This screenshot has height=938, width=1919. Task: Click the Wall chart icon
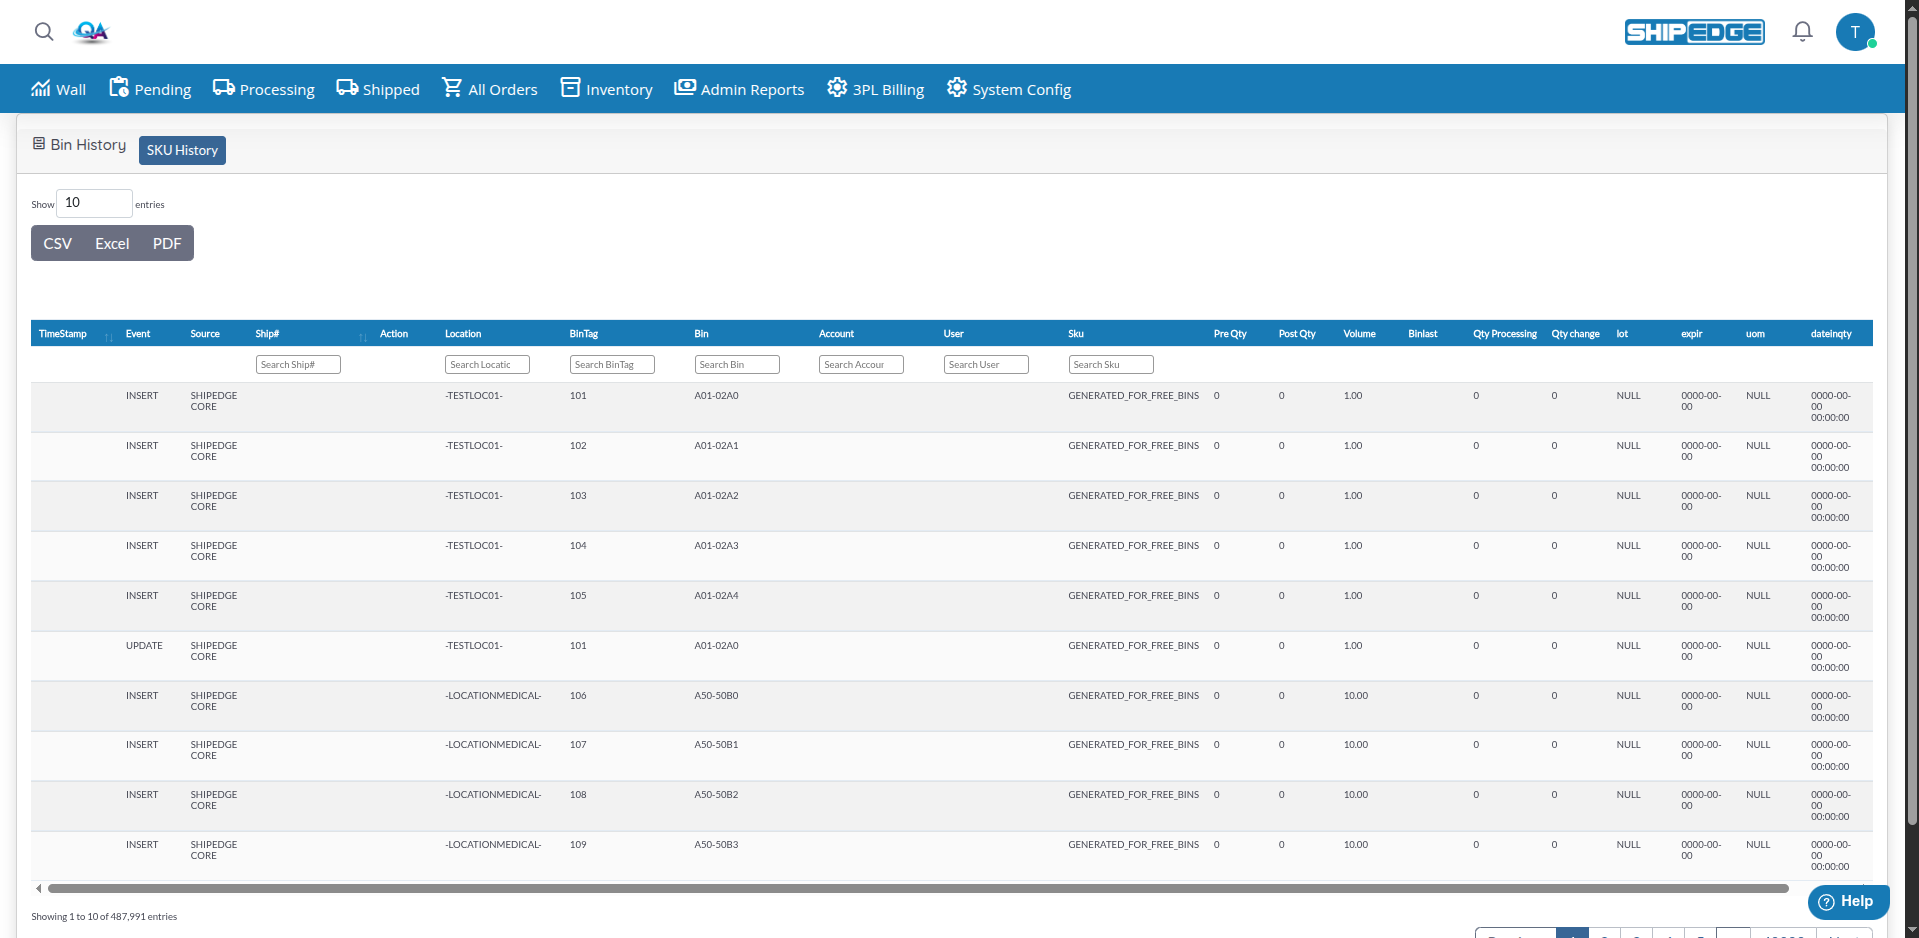tap(41, 88)
